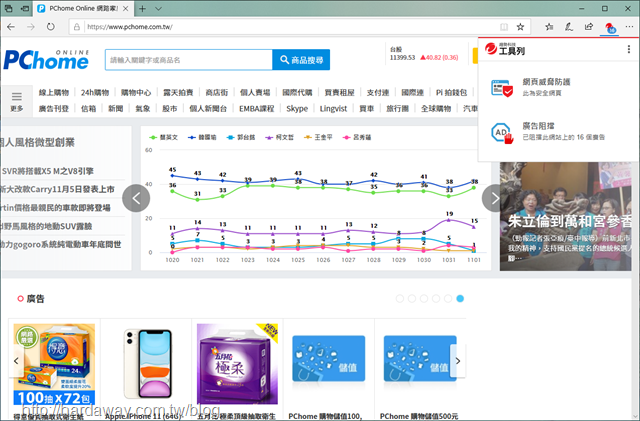640x421 pixels.
Task: Add page to favorites with star icon
Action: pos(520,27)
